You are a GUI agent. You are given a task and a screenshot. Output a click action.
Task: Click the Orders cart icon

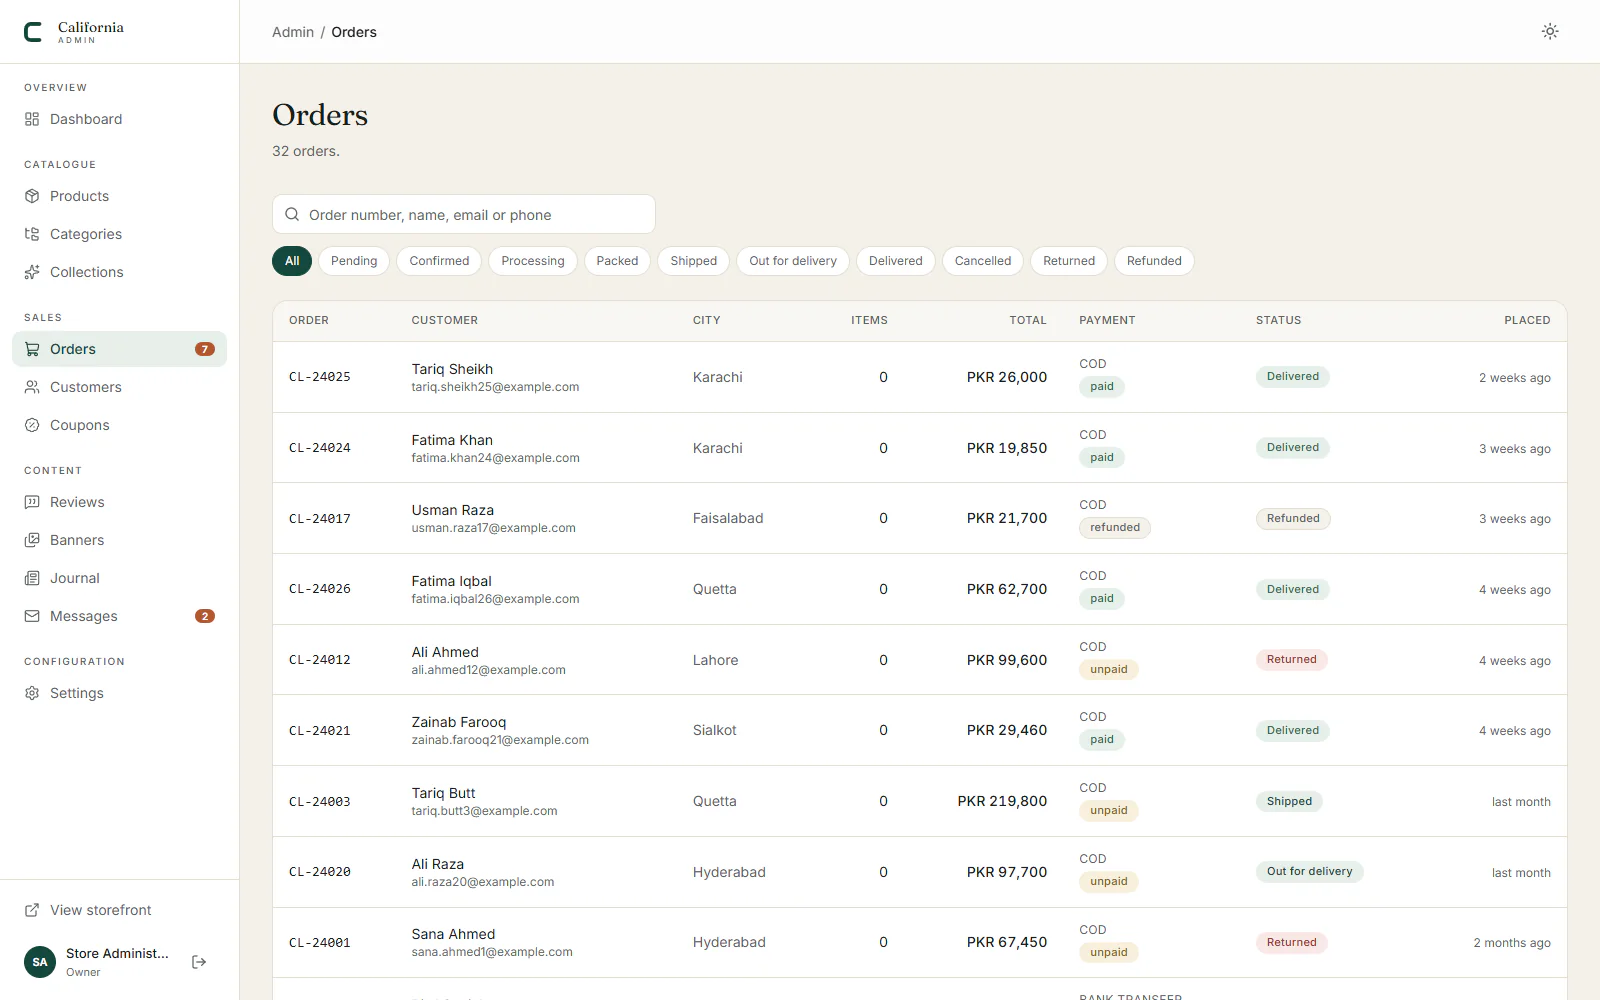[x=32, y=349]
